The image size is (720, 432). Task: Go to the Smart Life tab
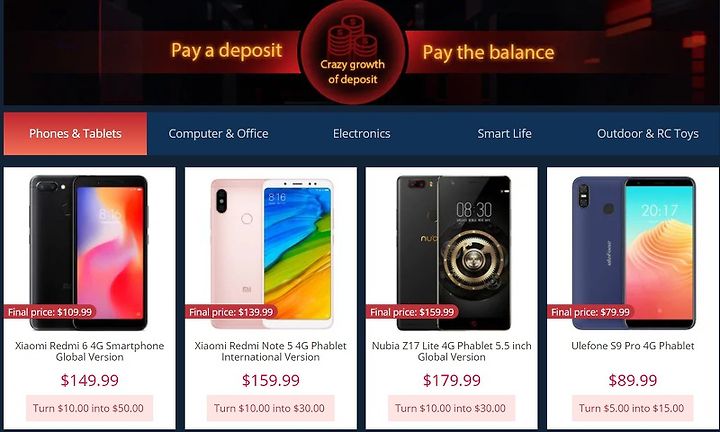[x=504, y=134]
